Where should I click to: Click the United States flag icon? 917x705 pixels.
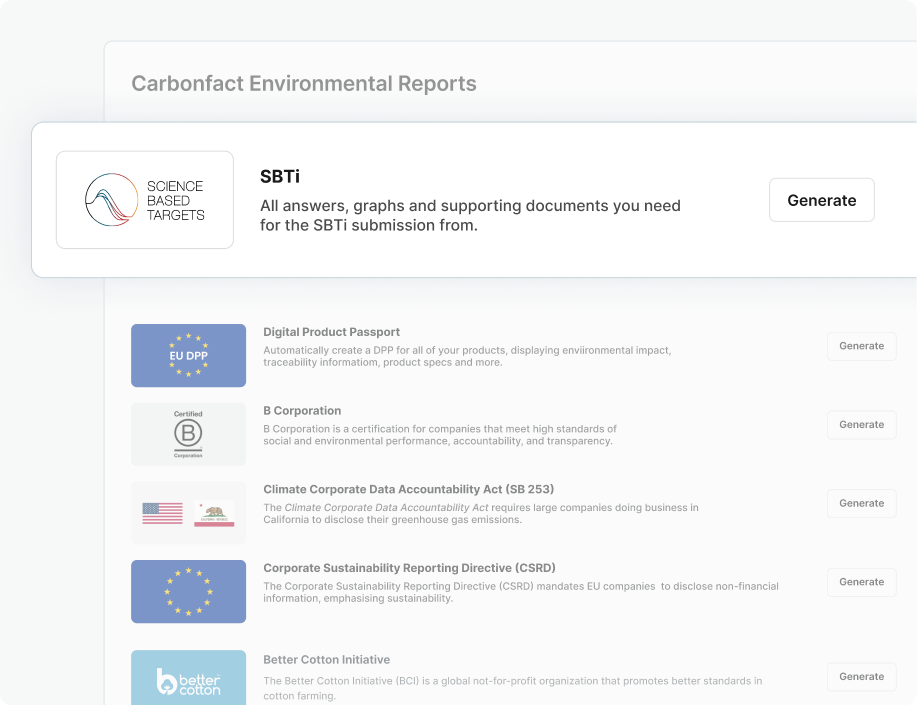(163, 513)
